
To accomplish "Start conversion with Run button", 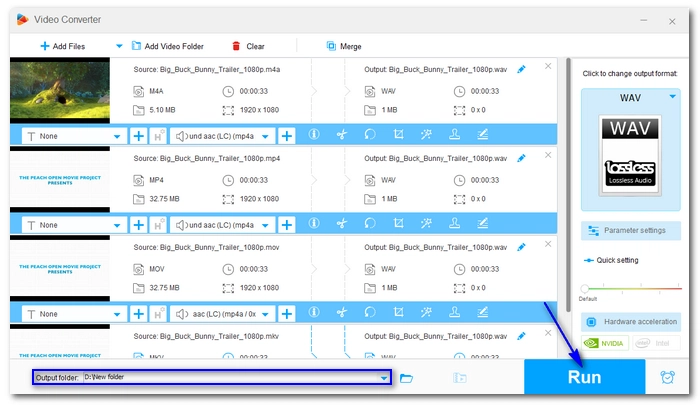I will (584, 377).
